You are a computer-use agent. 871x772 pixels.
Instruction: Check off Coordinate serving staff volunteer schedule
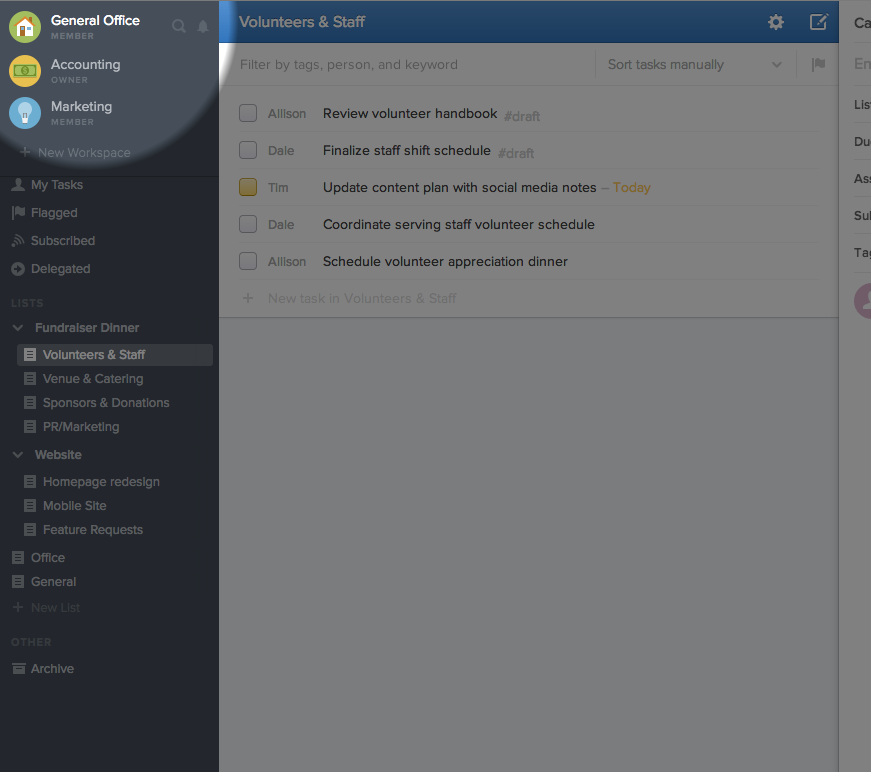pos(248,224)
